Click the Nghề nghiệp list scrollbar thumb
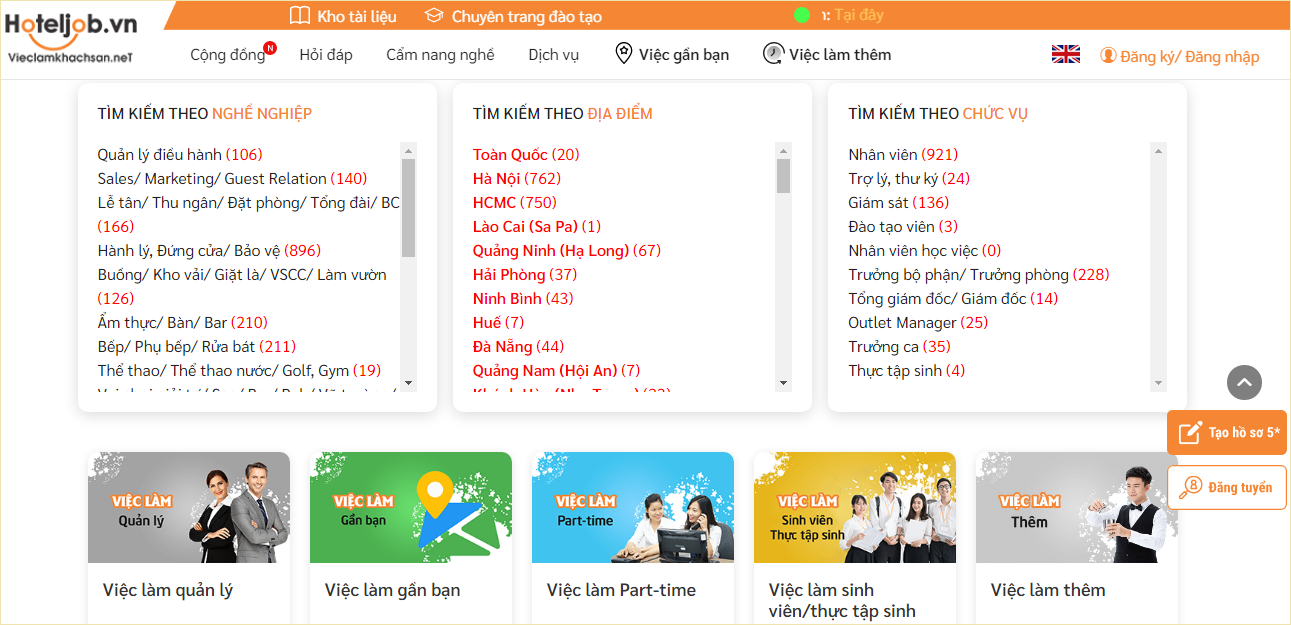Image resolution: width=1291 pixels, height=625 pixels. [408, 207]
